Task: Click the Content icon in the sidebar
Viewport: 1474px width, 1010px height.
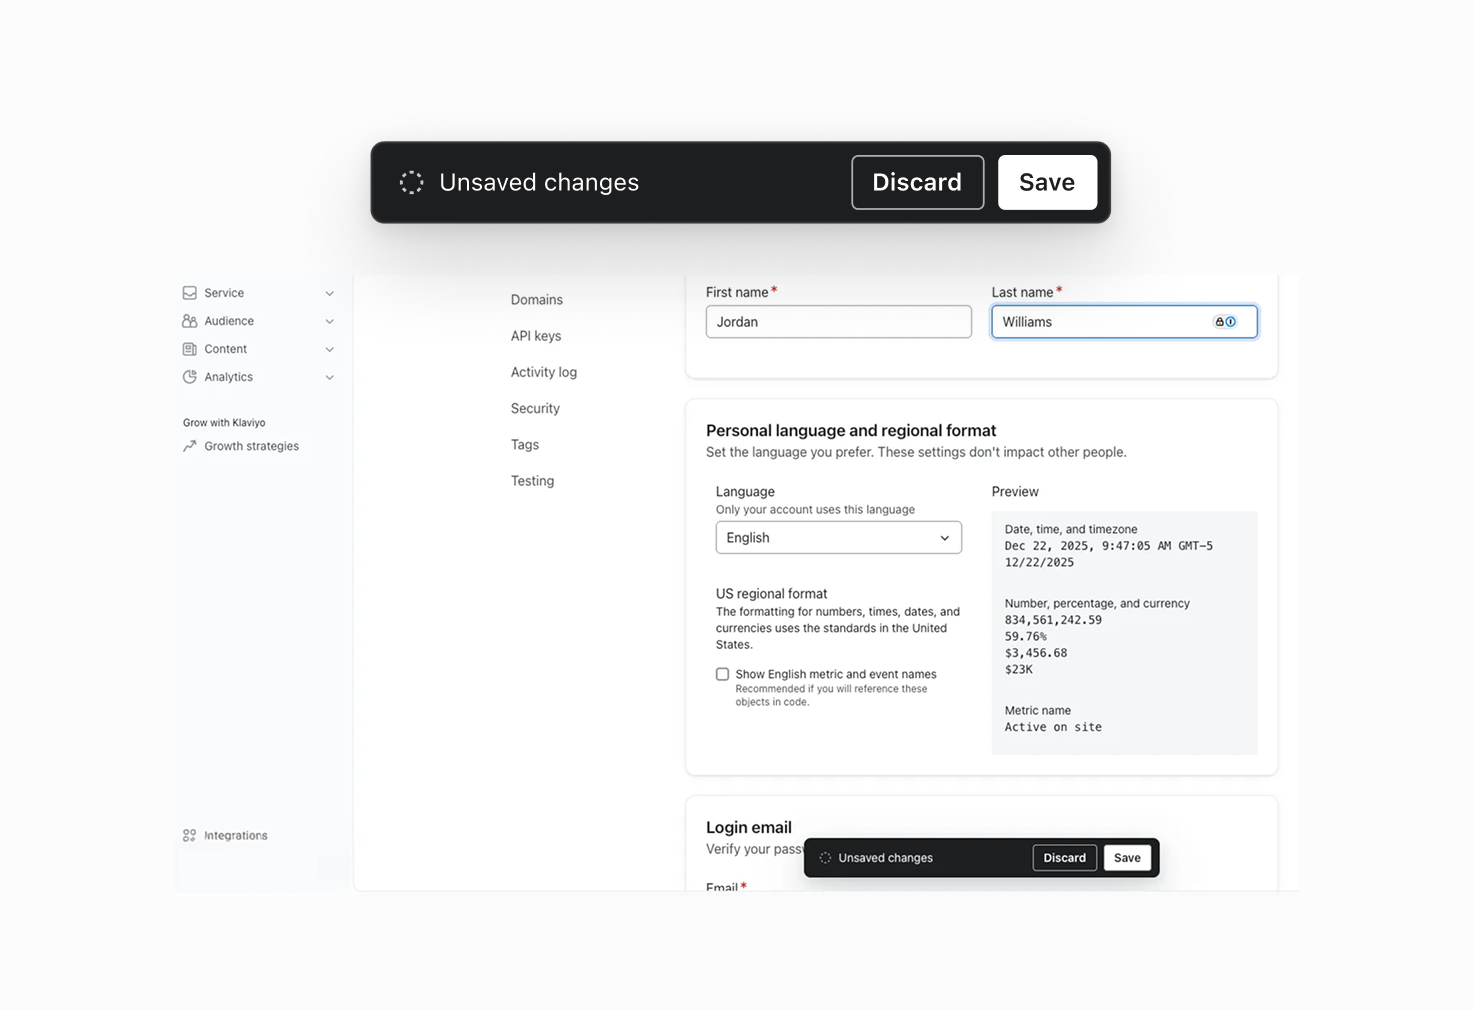Action: coord(190,349)
